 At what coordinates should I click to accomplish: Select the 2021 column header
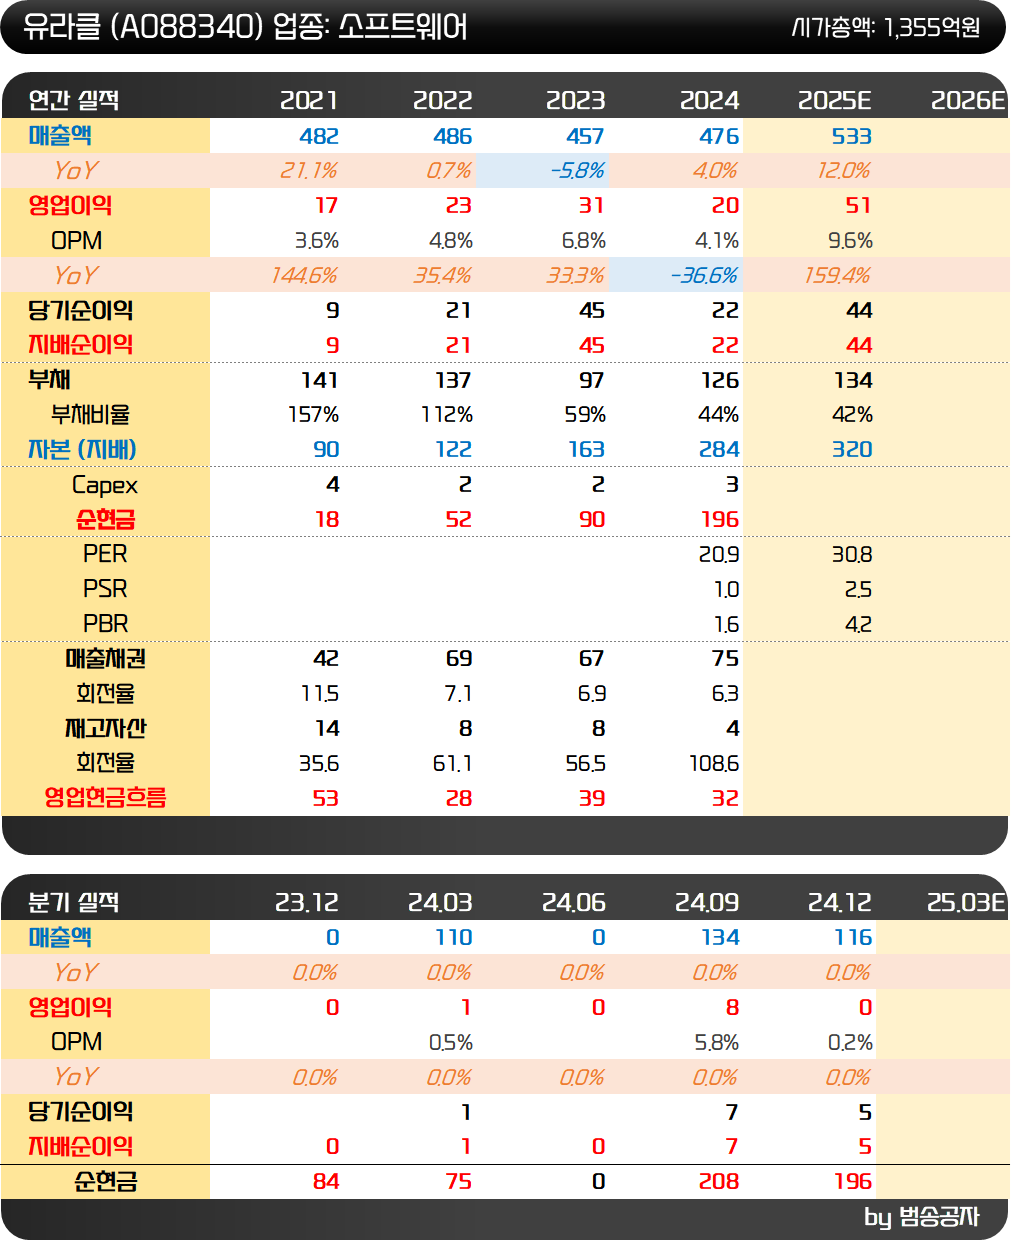[309, 100]
